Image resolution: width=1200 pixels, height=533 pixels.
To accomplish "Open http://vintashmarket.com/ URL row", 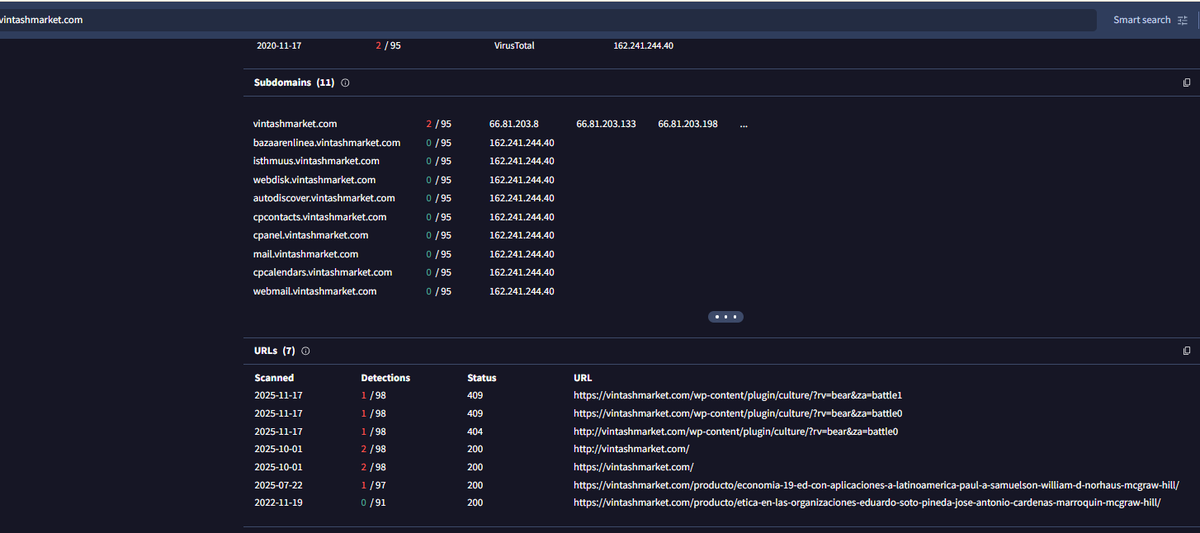I will click(x=631, y=449).
